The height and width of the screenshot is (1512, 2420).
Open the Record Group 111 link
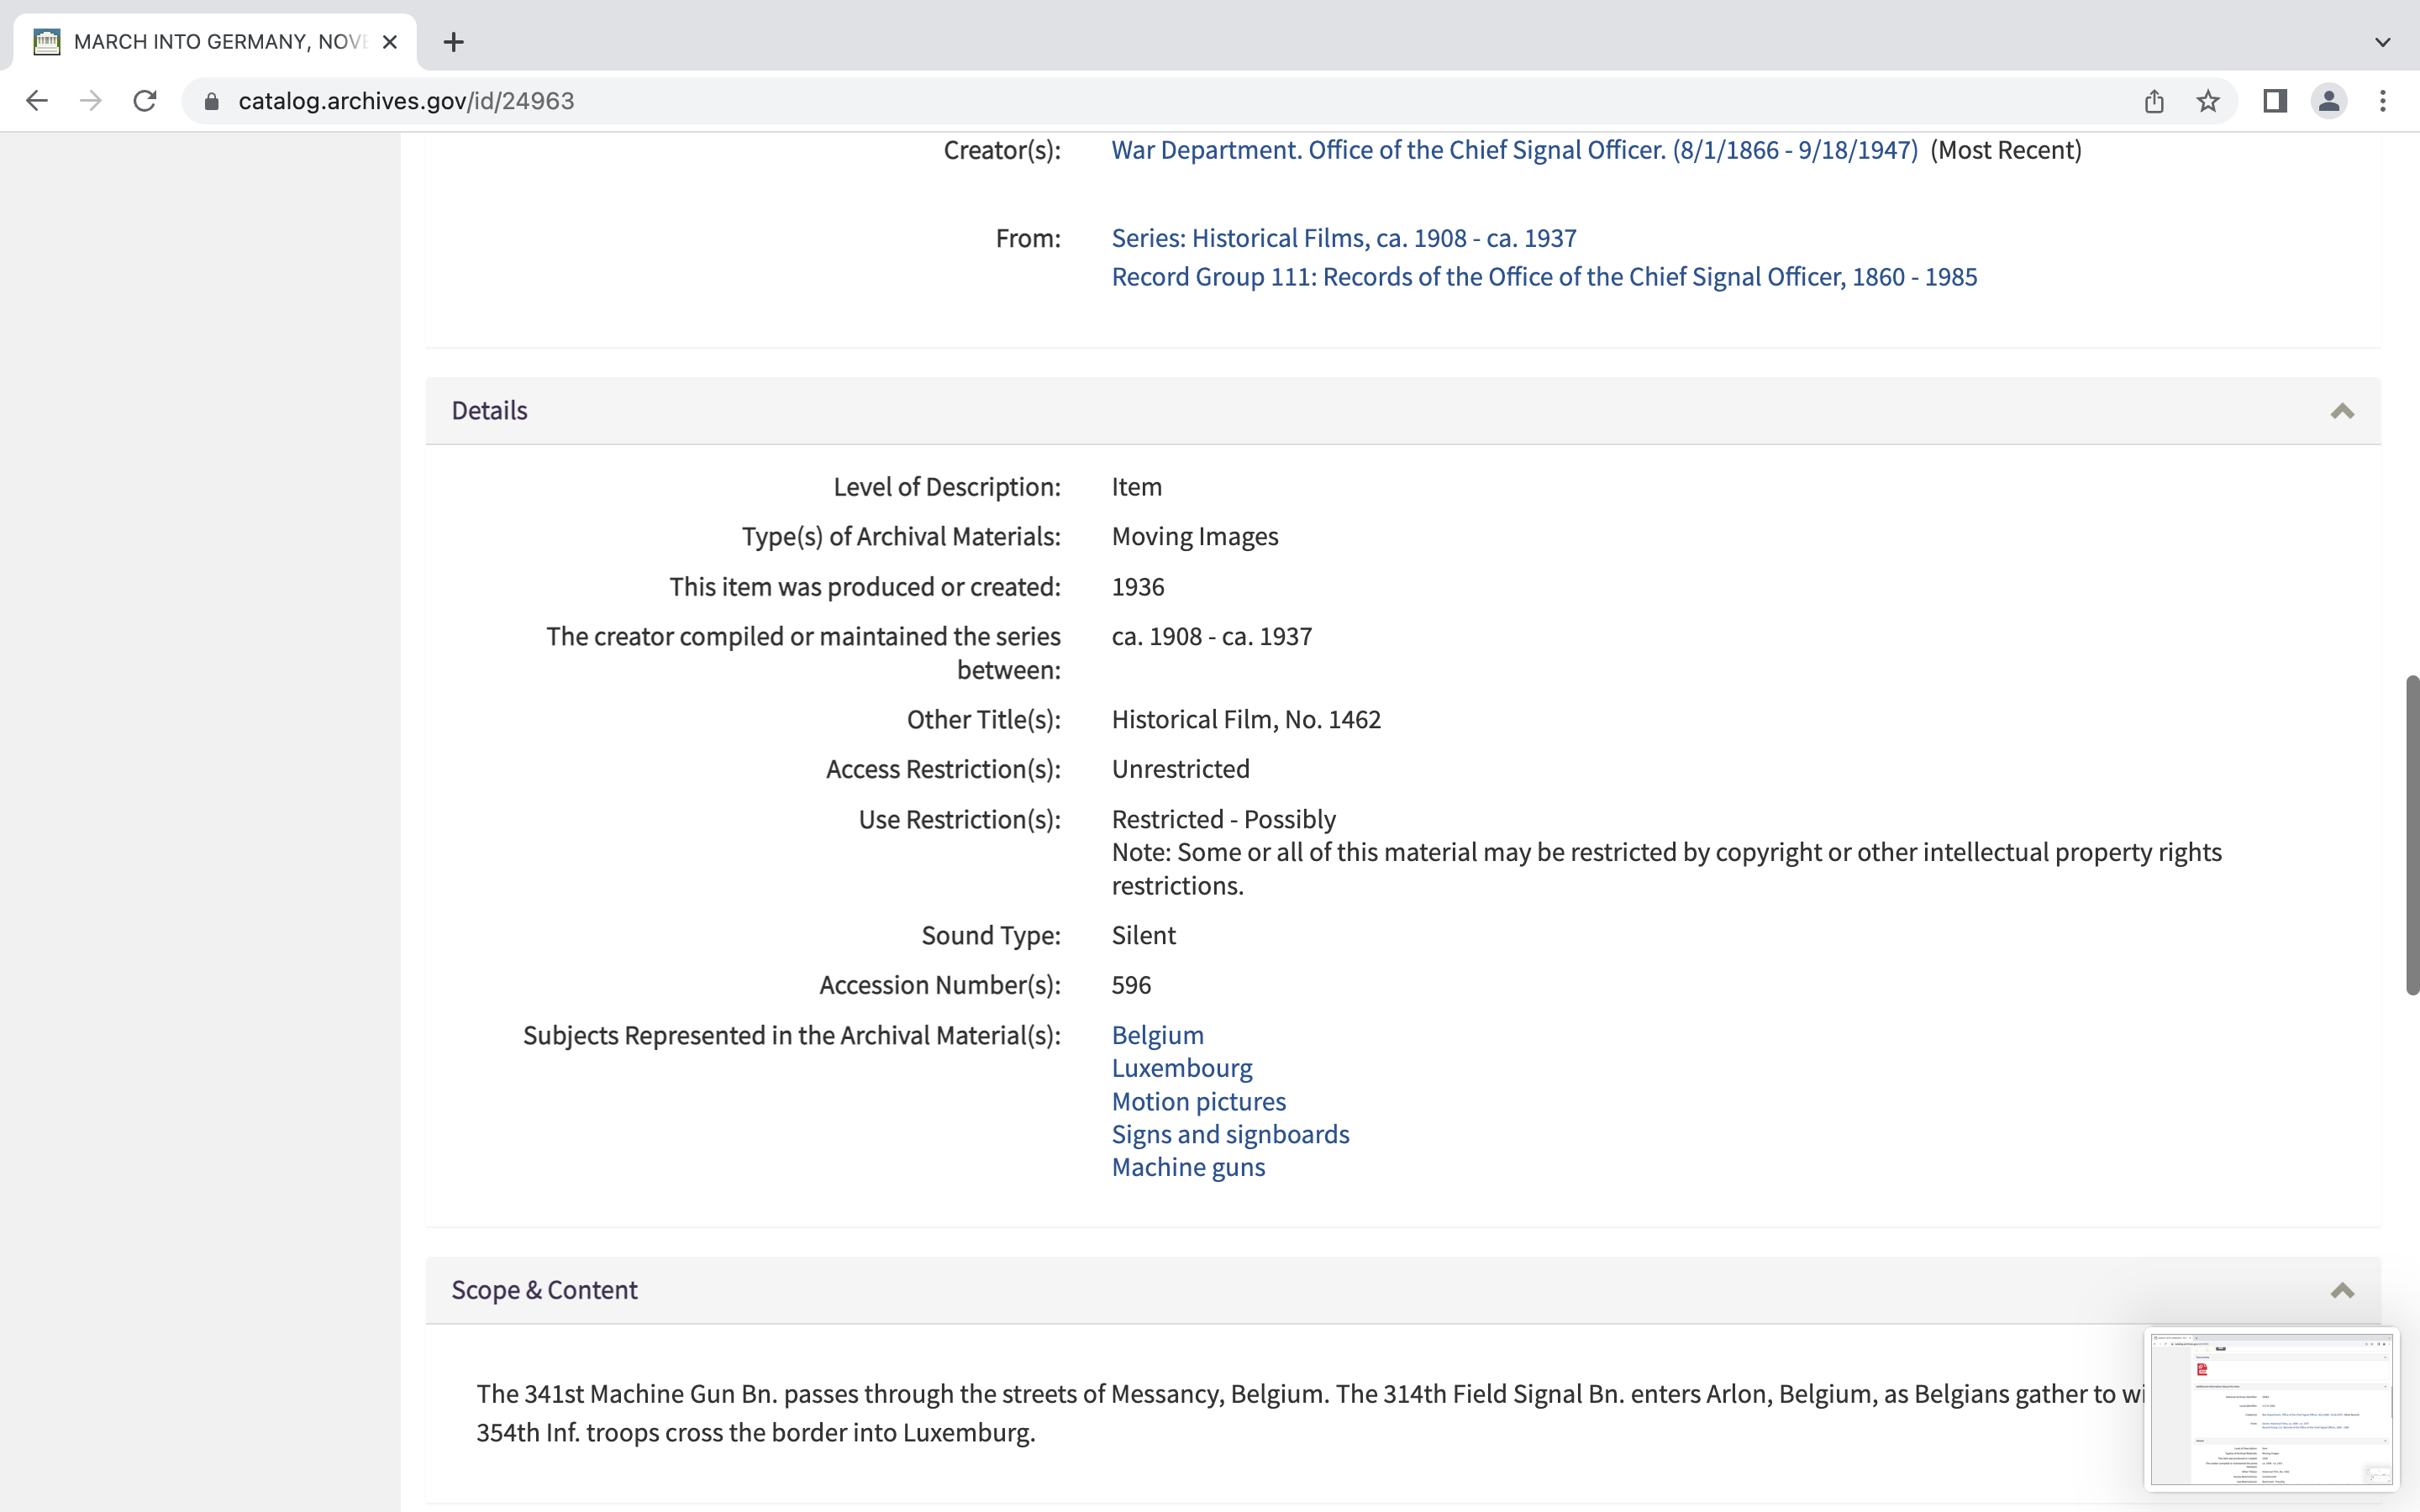point(1544,277)
